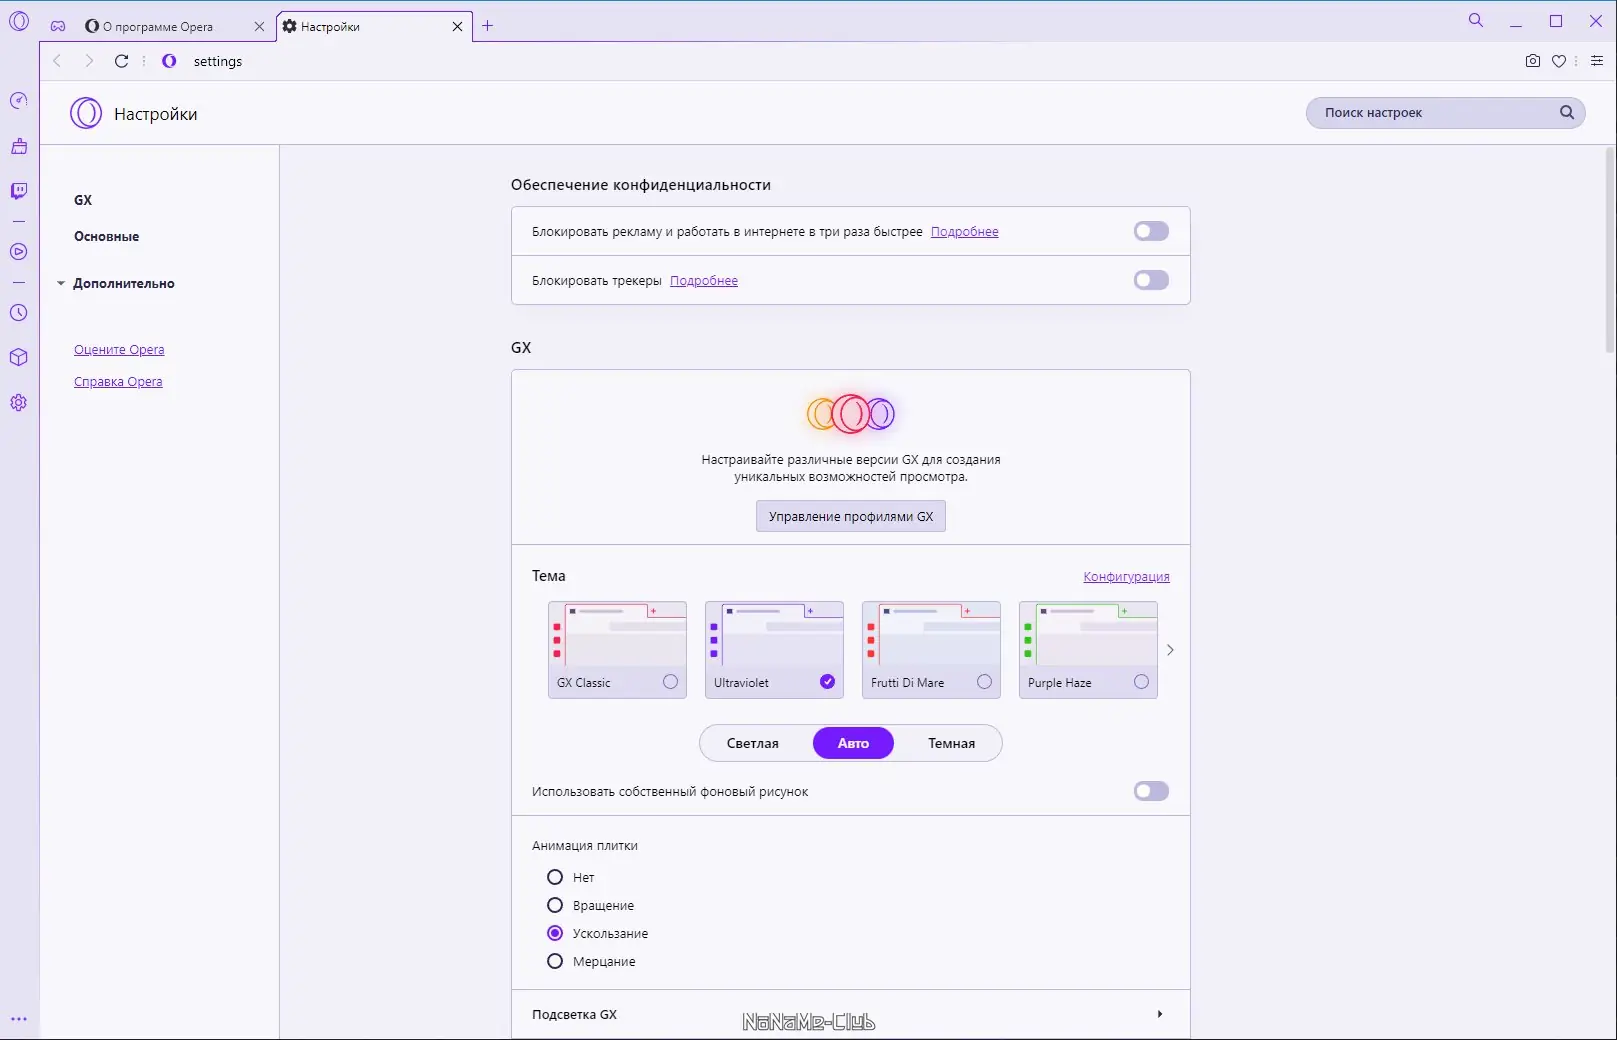The width and height of the screenshot is (1617, 1040).
Task: Search in tabs magnifier icon
Action: click(x=1476, y=20)
